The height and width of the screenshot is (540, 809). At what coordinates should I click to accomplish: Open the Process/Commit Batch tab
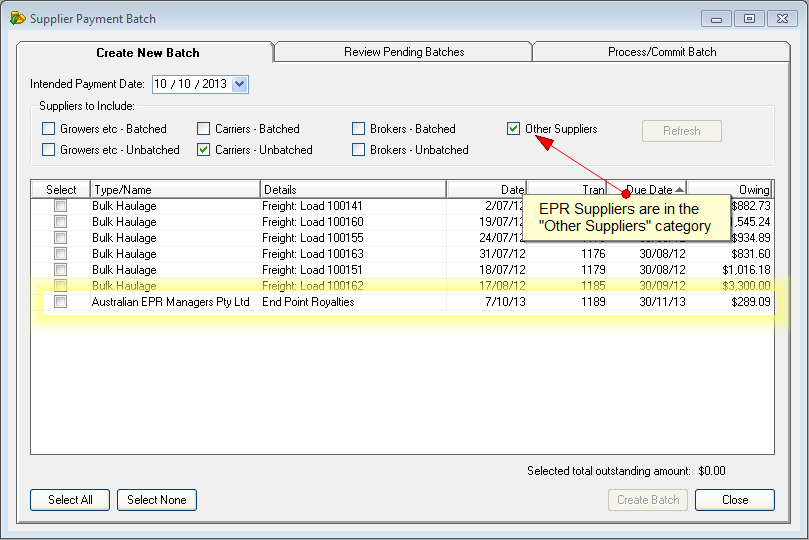click(662, 52)
